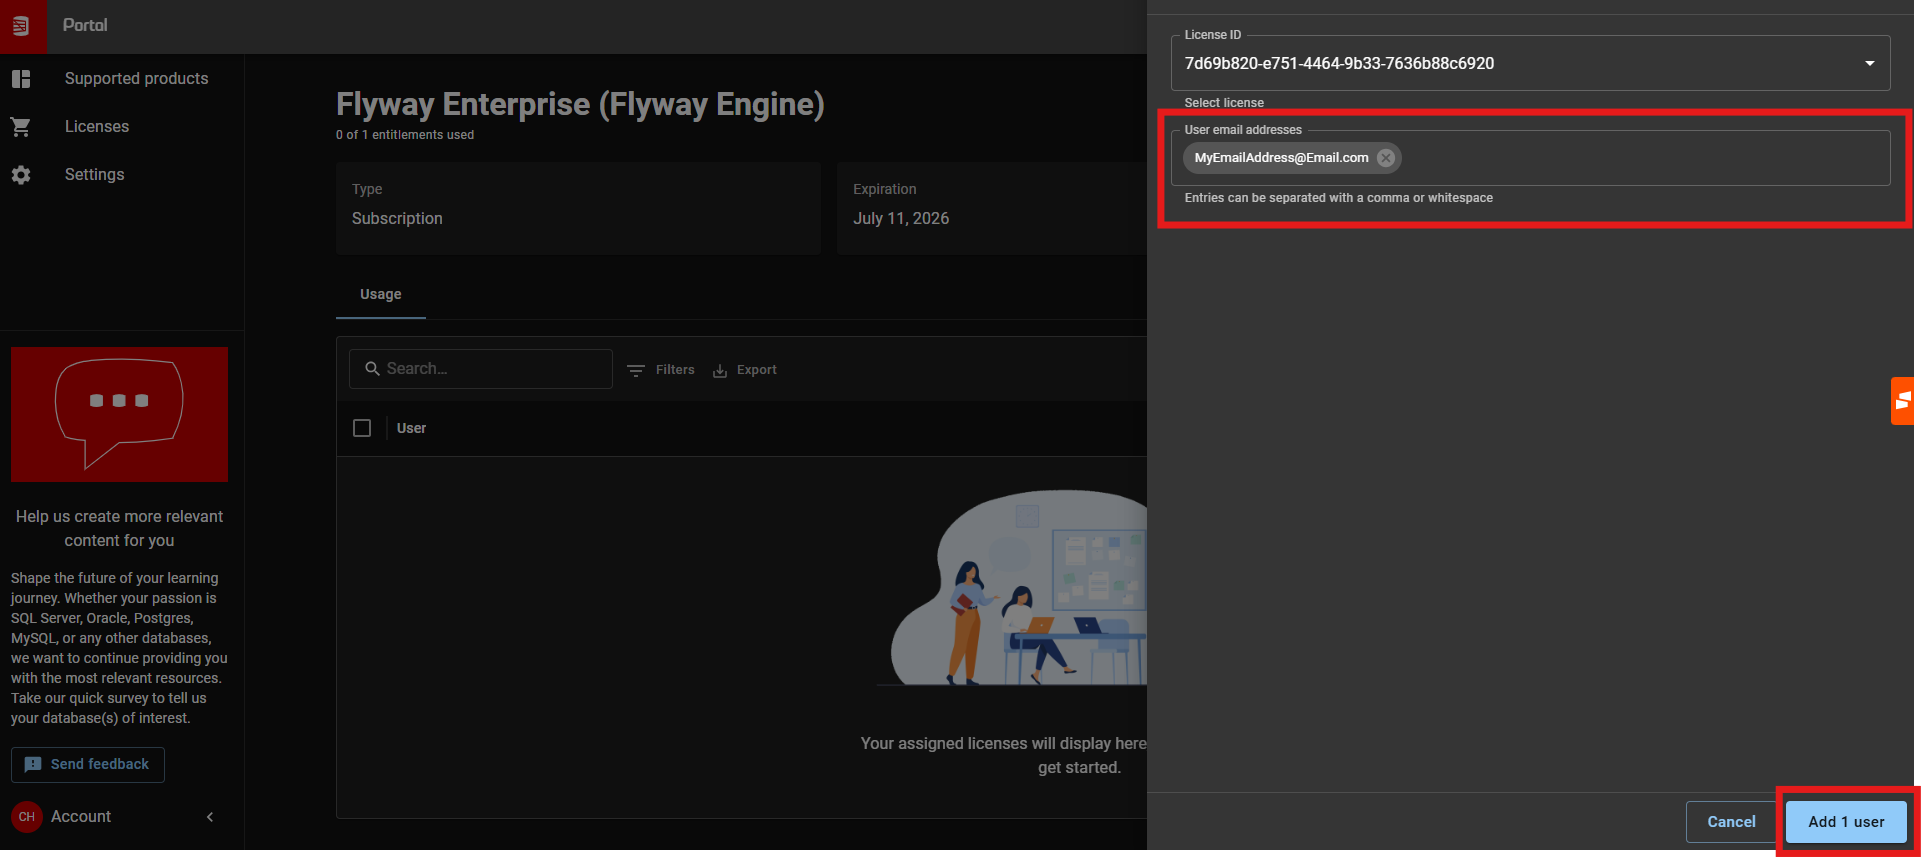Click the Settings gear icon
This screenshot has width=1921, height=858.
(21, 175)
